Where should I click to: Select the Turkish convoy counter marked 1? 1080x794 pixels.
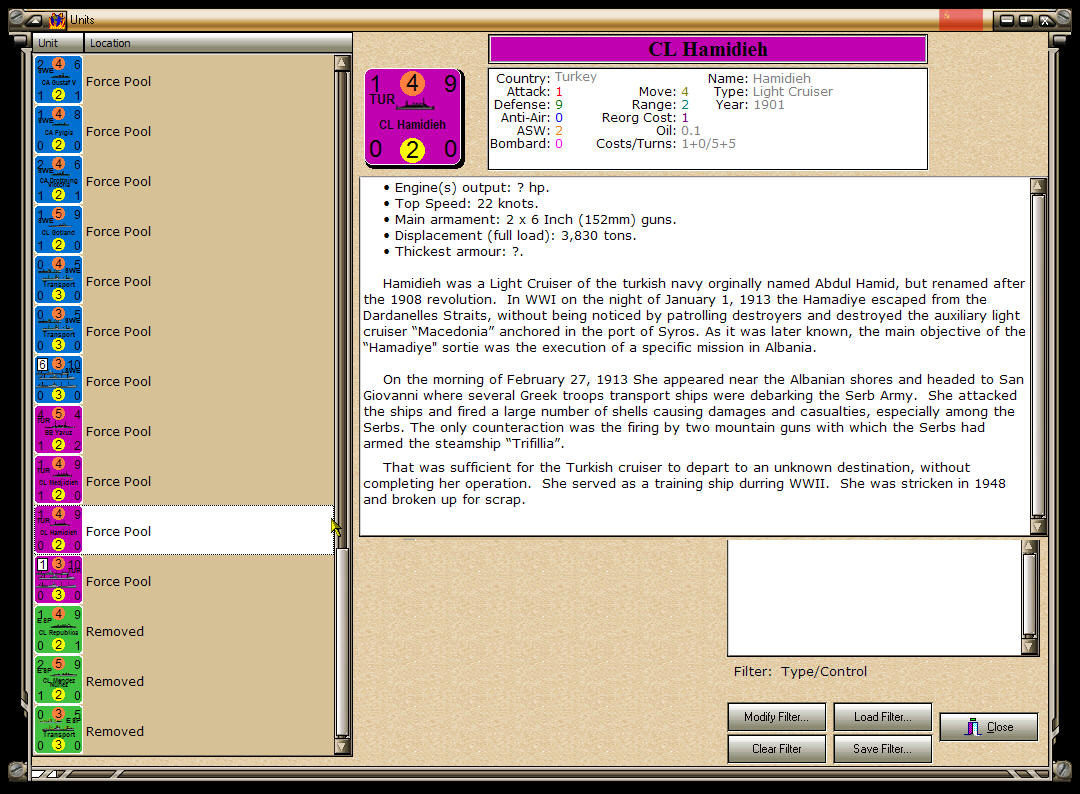click(x=59, y=581)
